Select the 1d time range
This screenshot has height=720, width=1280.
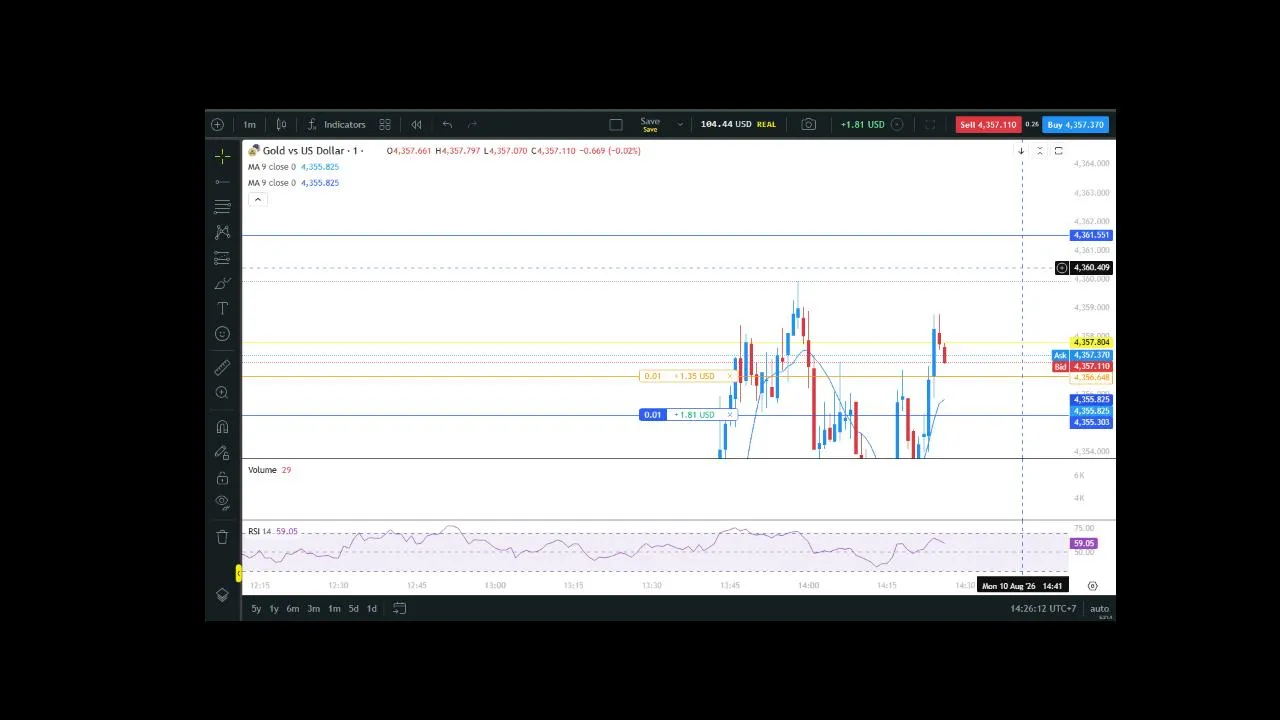(372, 609)
